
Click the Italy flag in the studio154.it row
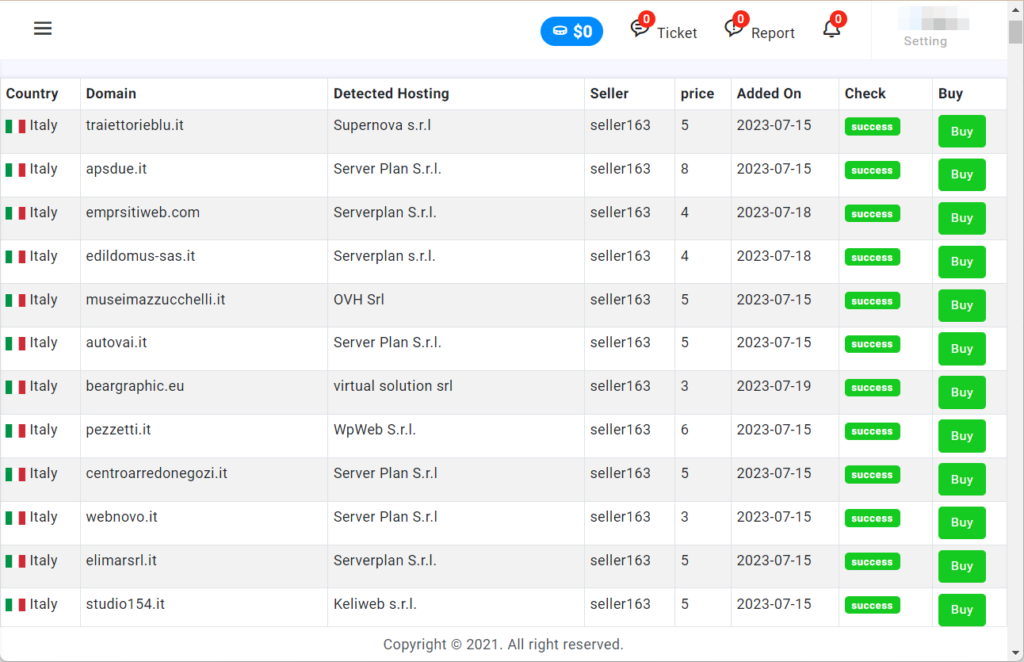pos(15,605)
